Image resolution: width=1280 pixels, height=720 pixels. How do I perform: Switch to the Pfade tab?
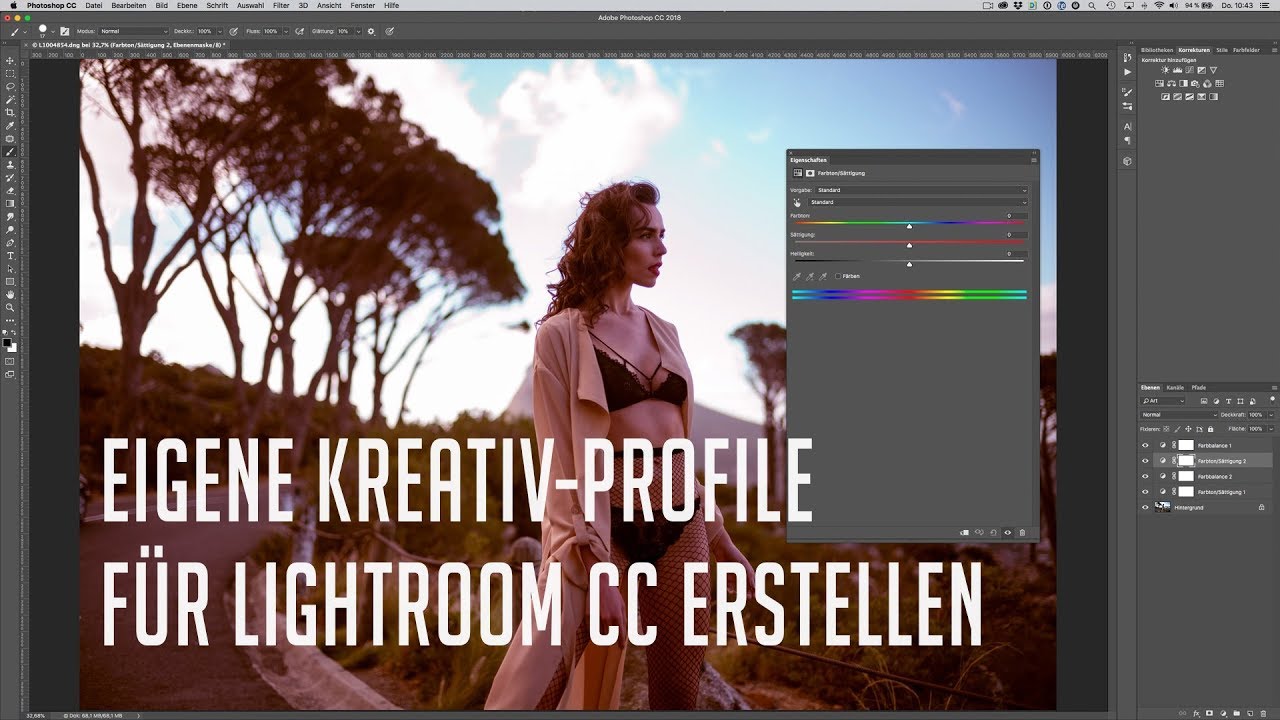pos(1199,387)
